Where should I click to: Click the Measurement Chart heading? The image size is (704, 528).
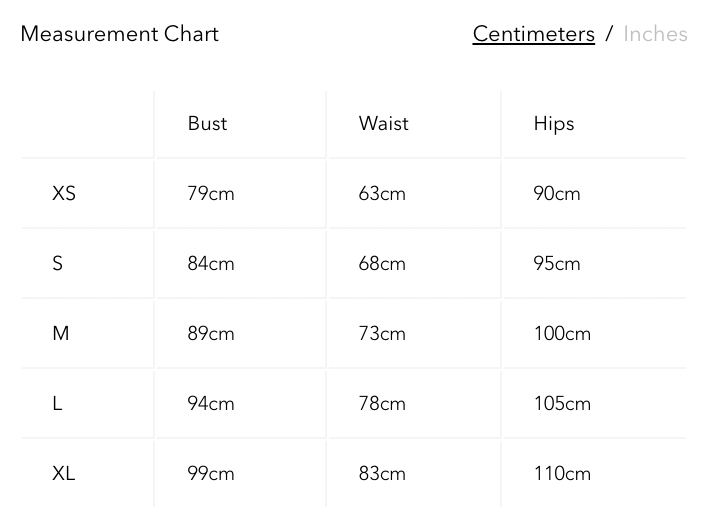119,34
